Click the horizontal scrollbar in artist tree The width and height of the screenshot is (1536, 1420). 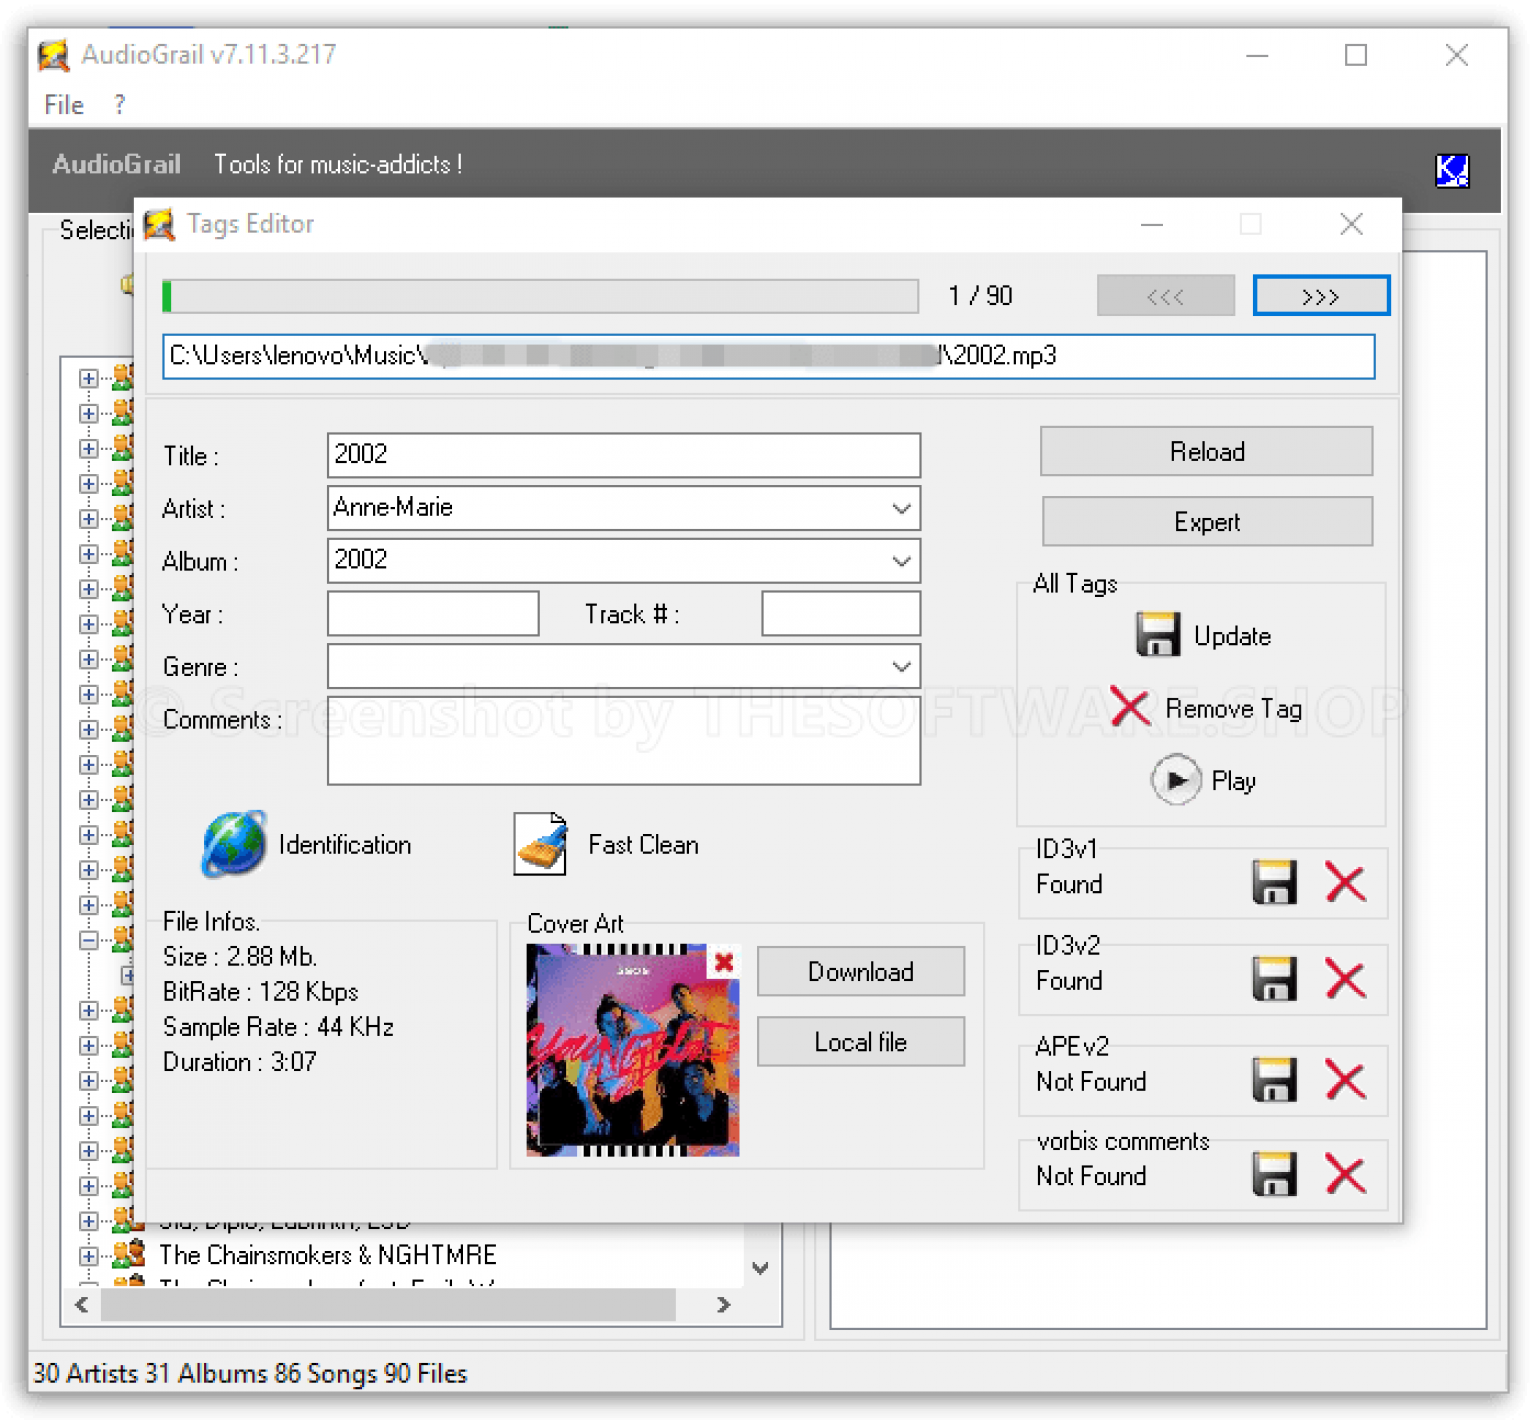pyautogui.click(x=388, y=1304)
